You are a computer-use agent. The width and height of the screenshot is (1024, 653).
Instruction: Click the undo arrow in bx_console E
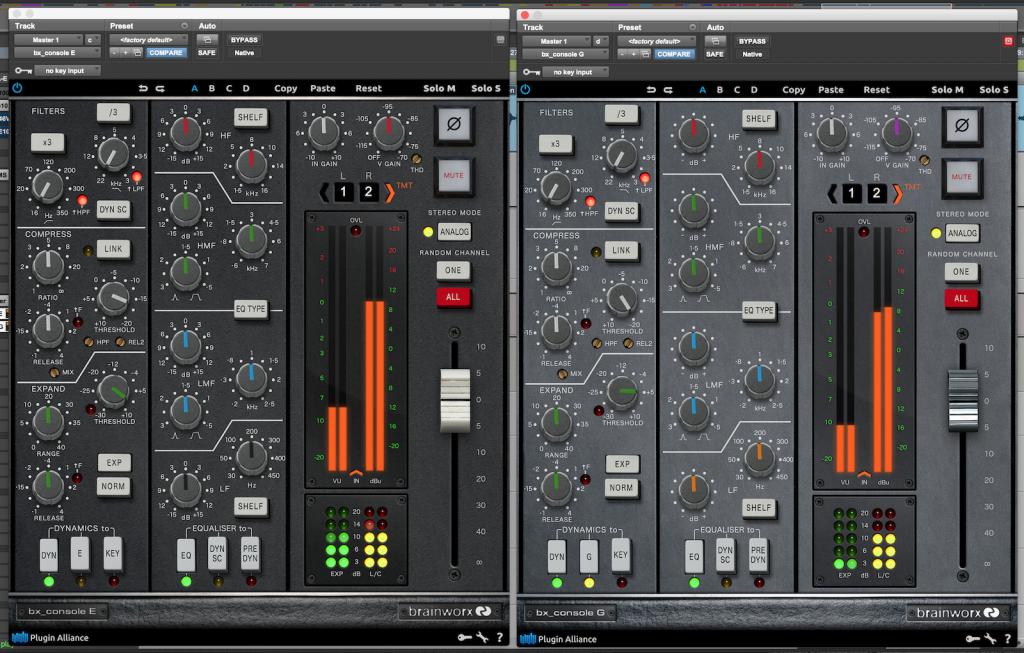pyautogui.click(x=143, y=88)
